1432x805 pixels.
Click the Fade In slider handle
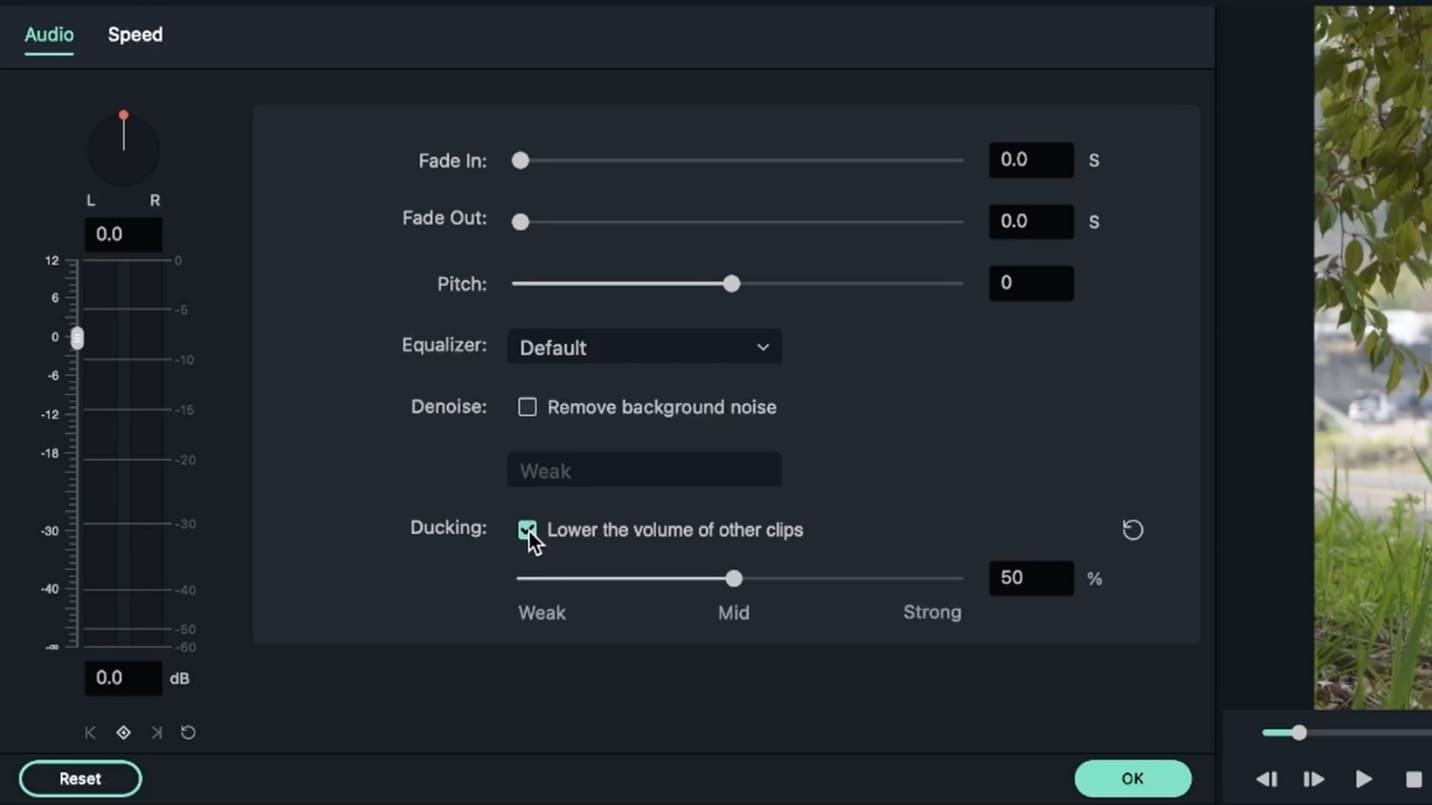click(520, 160)
